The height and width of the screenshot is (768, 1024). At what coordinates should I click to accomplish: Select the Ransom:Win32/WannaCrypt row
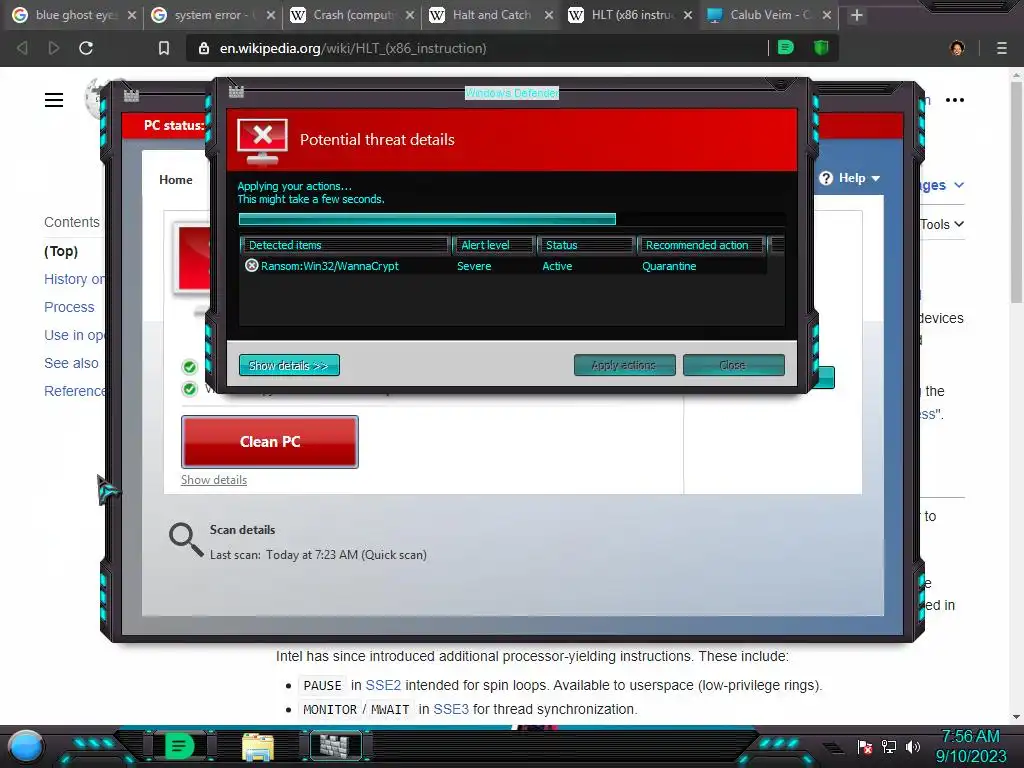(x=503, y=266)
